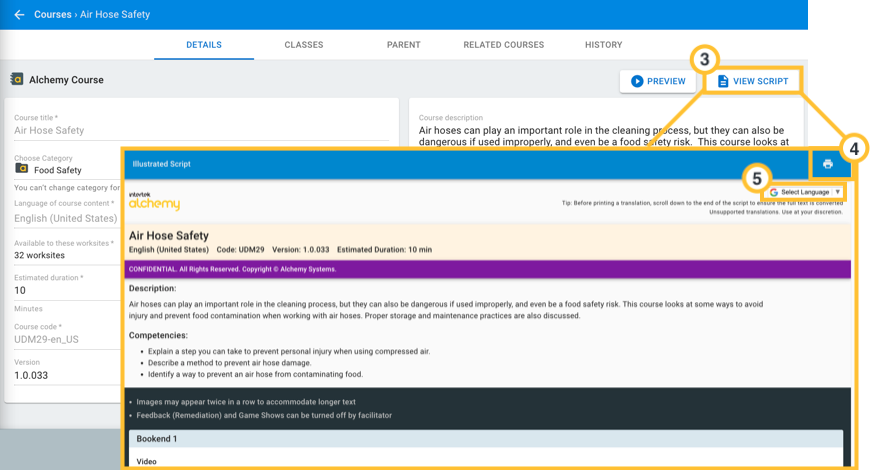This screenshot has height=470, width=871.
Task: Click the Version field 1.0.033
Action: (x=67, y=376)
